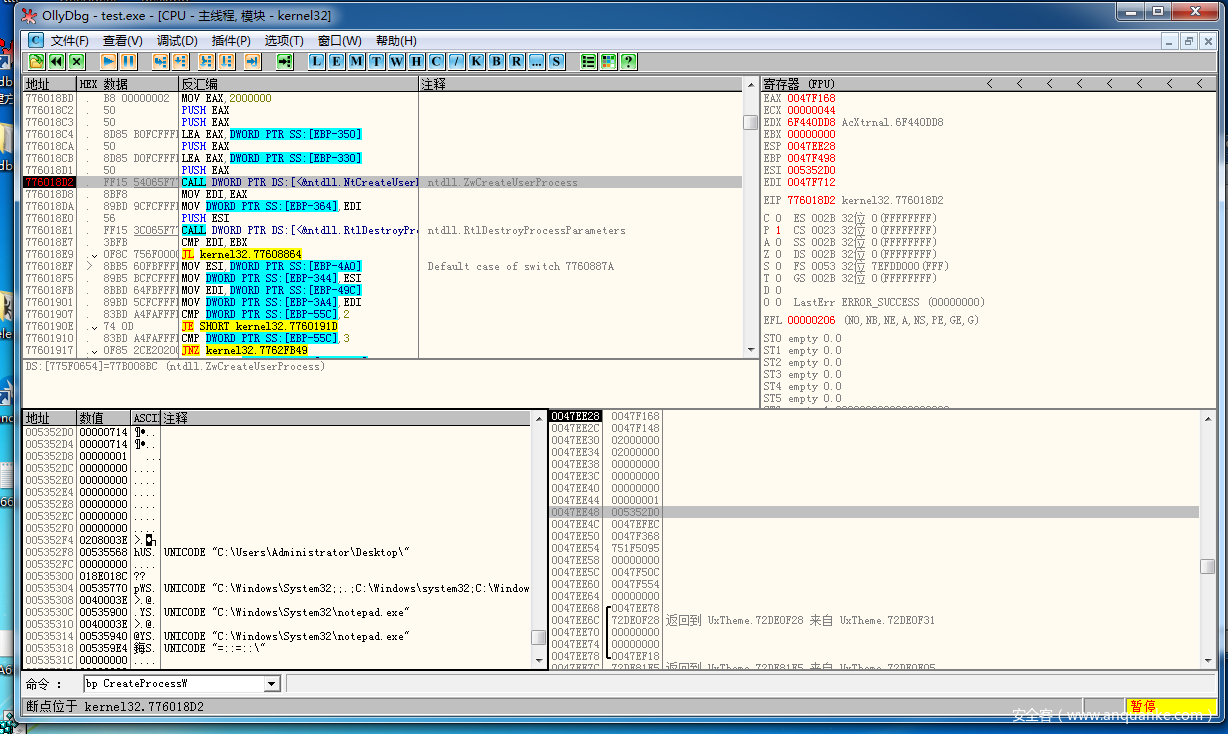This screenshot has height=734, width=1228.
Task: Show Call stack (K button)
Action: [477, 62]
